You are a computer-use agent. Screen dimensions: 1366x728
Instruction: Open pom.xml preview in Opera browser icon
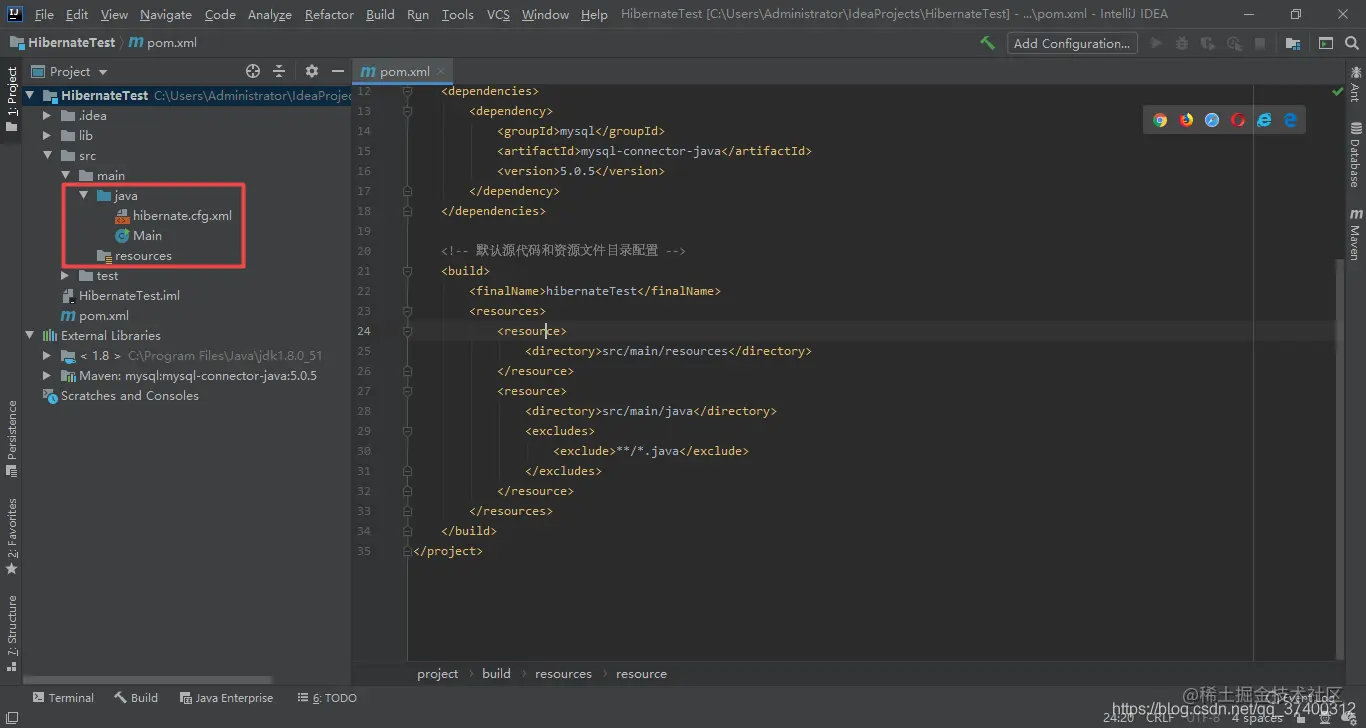pos(1238,120)
